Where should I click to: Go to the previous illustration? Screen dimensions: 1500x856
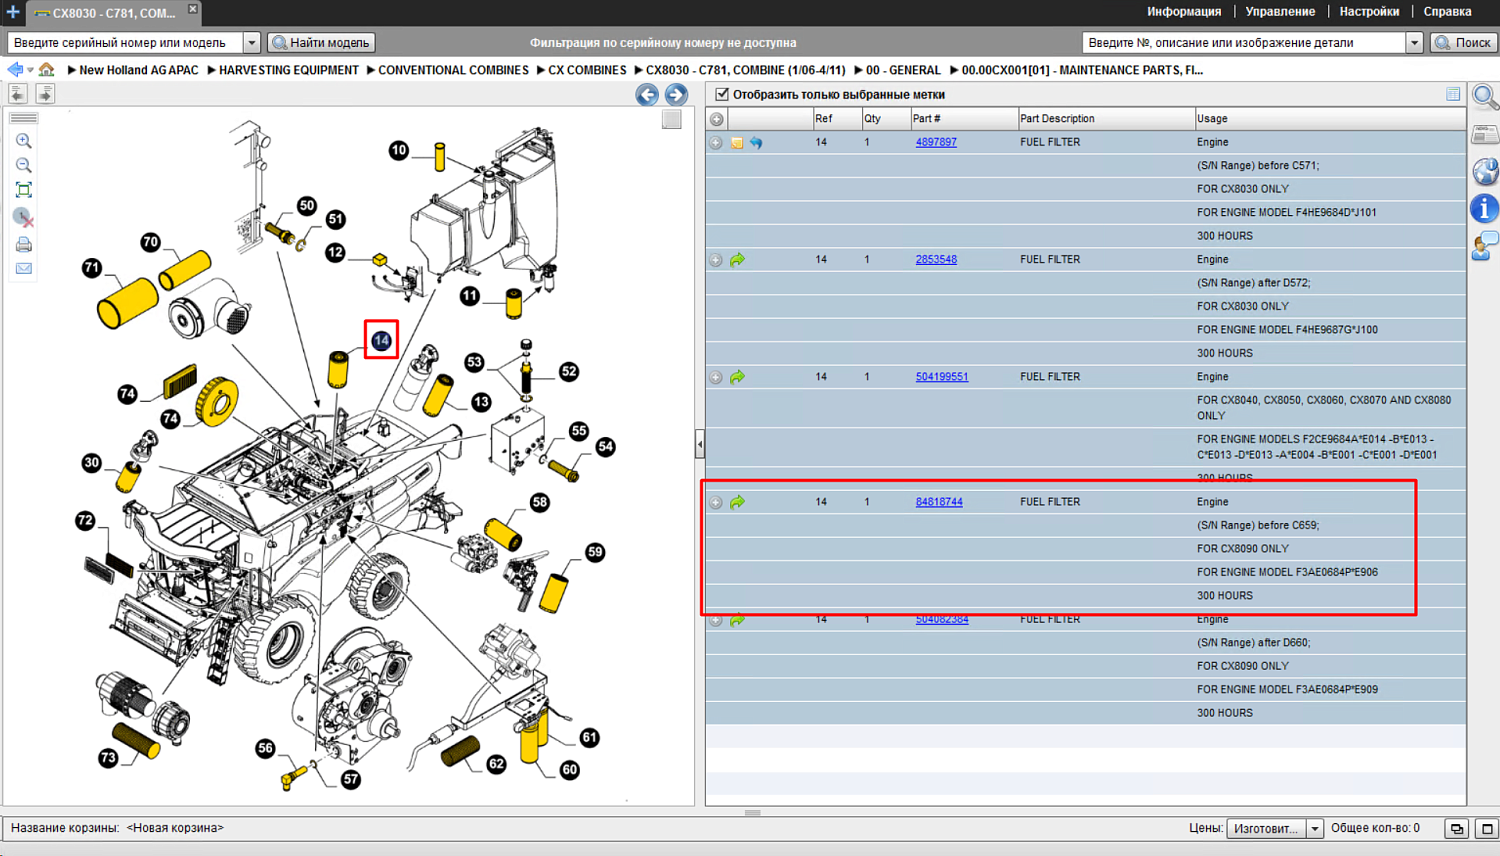click(647, 95)
